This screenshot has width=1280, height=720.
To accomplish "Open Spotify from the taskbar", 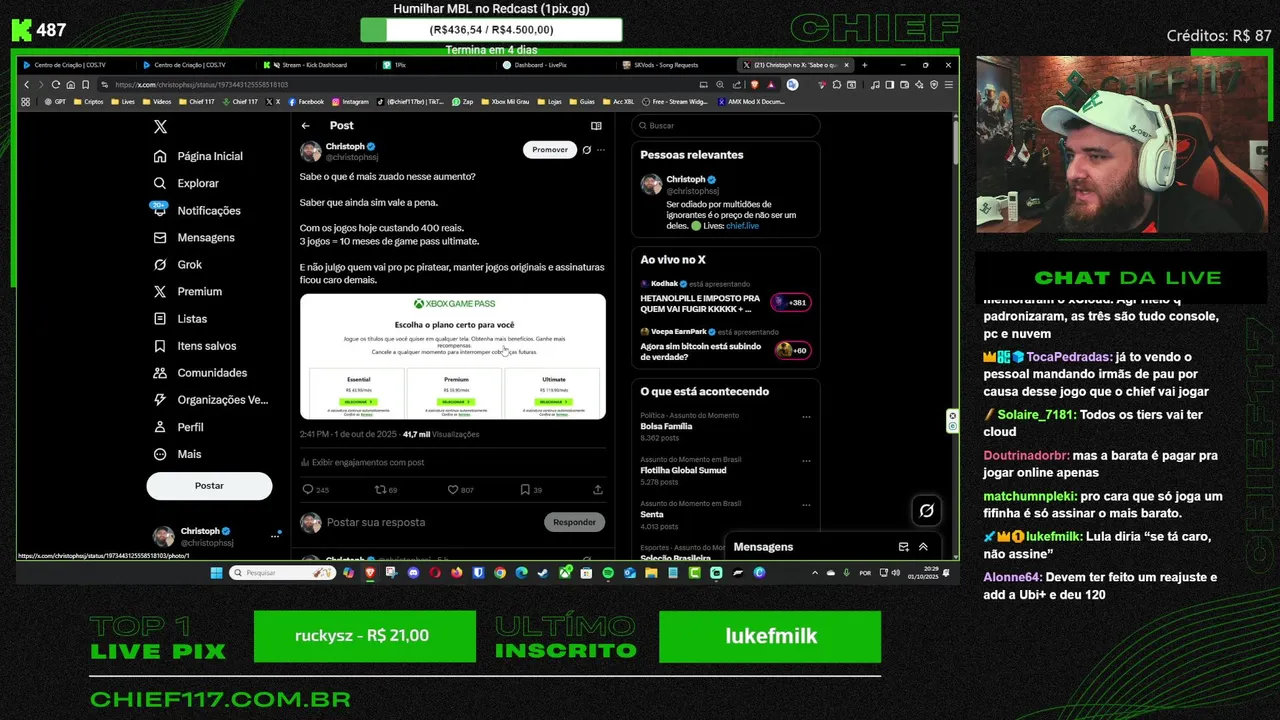I will tap(608, 573).
